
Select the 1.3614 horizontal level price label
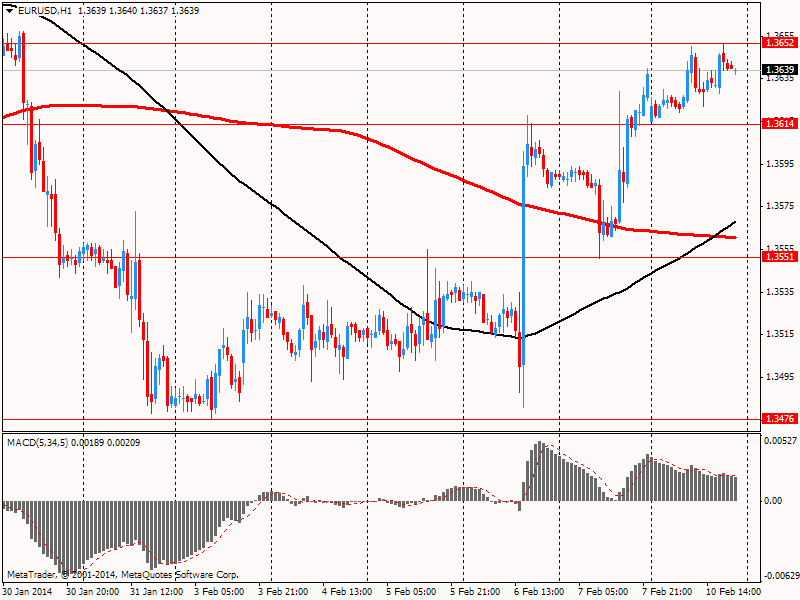point(779,123)
